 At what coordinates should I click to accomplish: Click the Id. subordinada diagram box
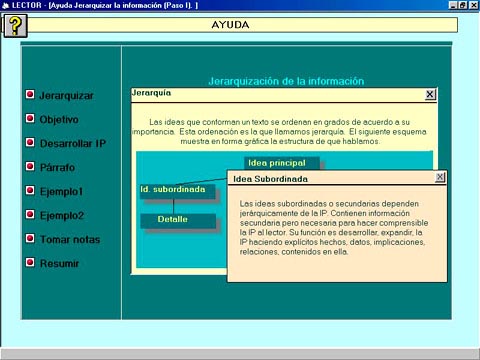click(177, 191)
